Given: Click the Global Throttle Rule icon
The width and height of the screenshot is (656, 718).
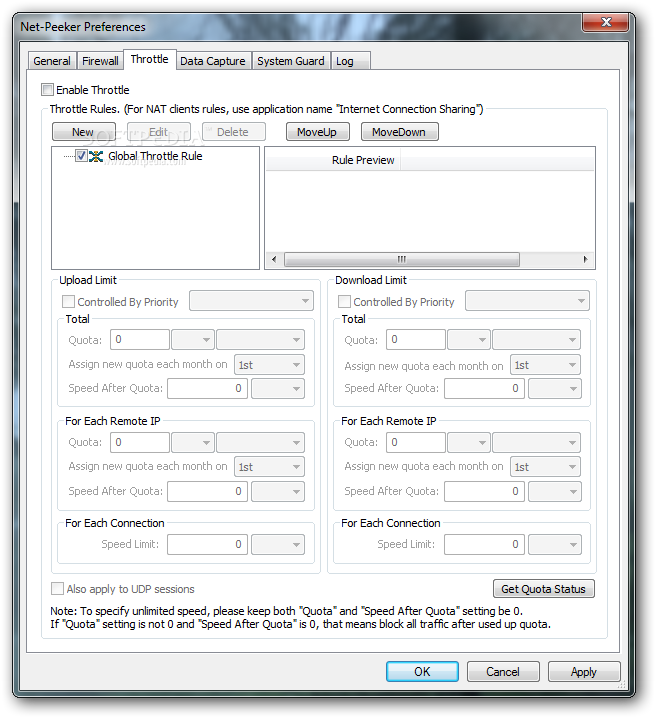Looking at the screenshot, I should pyautogui.click(x=96, y=157).
